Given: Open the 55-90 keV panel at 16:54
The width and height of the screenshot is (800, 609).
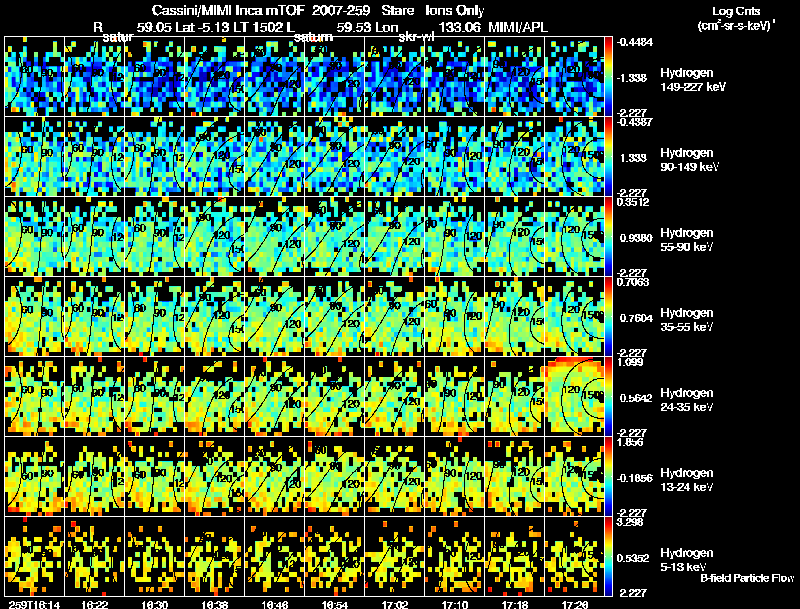Looking at the screenshot, I should click(334, 237).
